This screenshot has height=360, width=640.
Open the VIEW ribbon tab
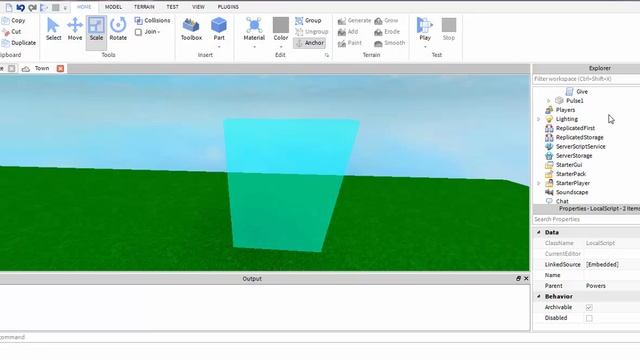point(198,7)
